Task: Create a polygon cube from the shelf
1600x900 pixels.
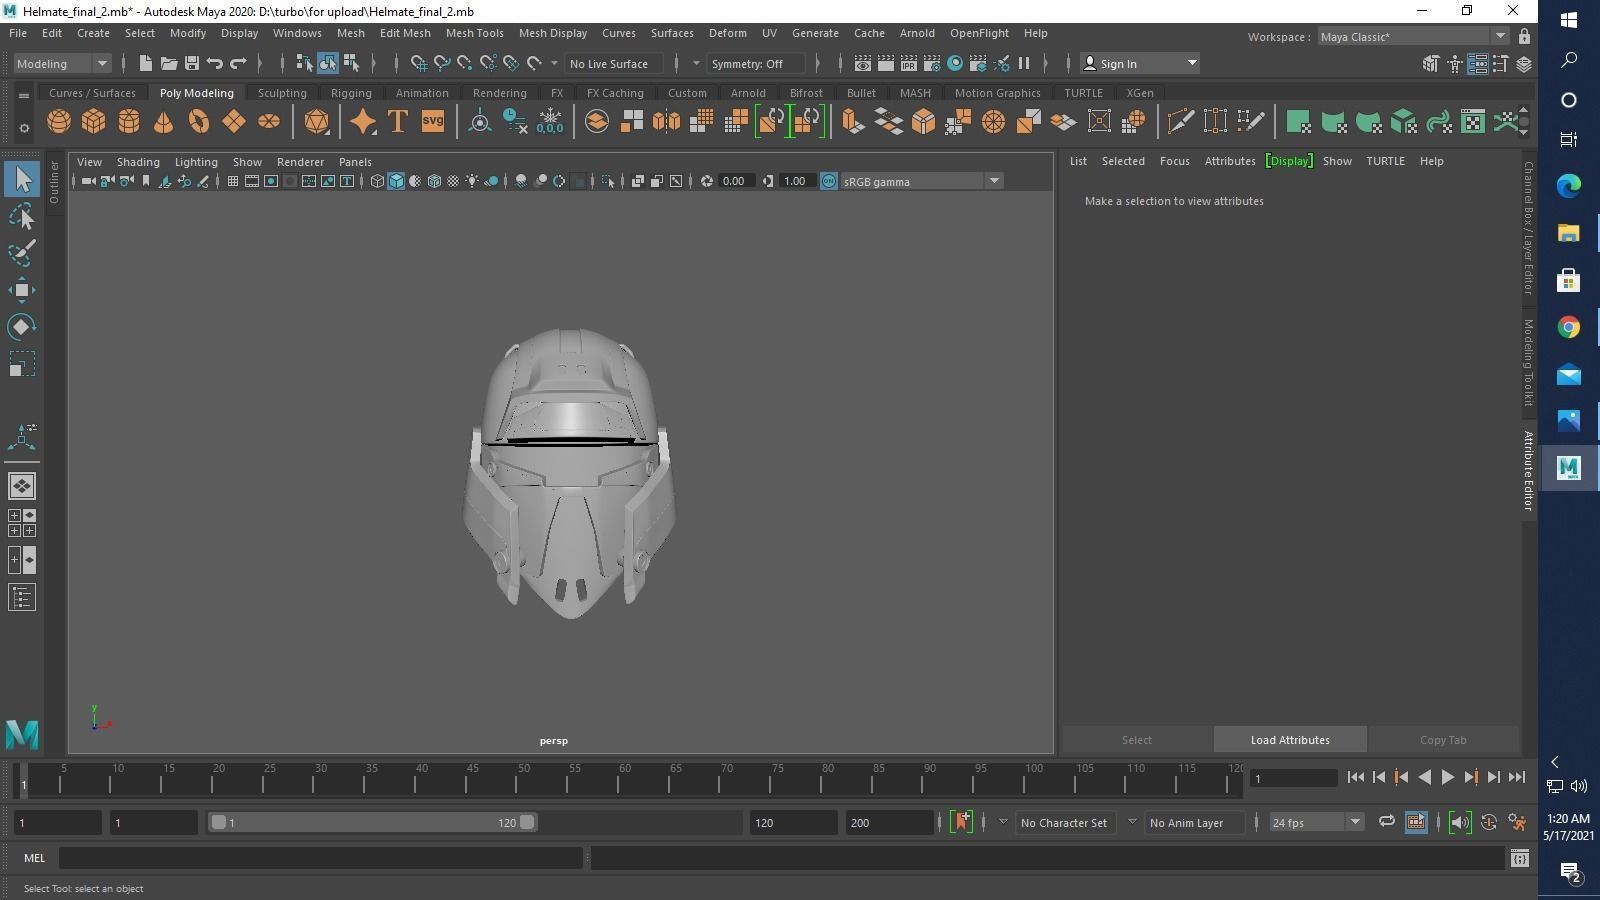Action: (94, 122)
